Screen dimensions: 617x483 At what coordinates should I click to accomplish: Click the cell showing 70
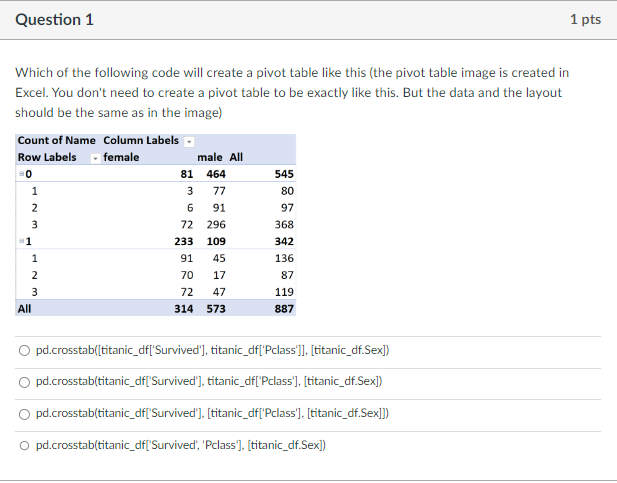point(187,275)
